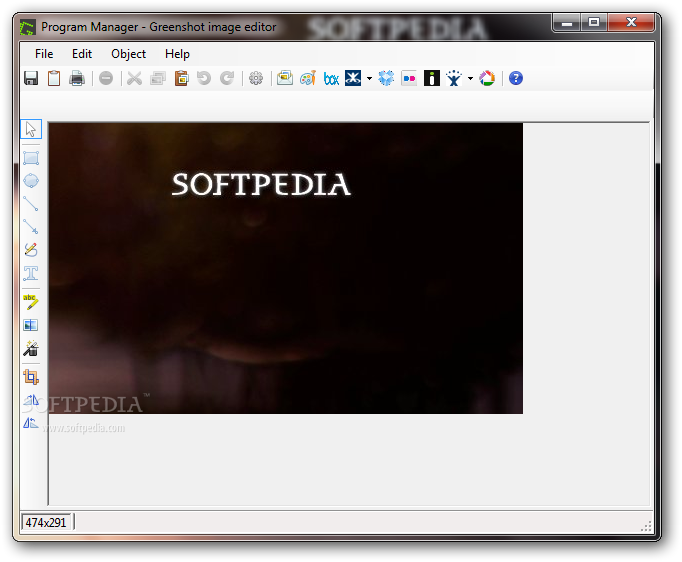
Task: Upload to Box via the box icon
Action: pyautogui.click(x=331, y=79)
